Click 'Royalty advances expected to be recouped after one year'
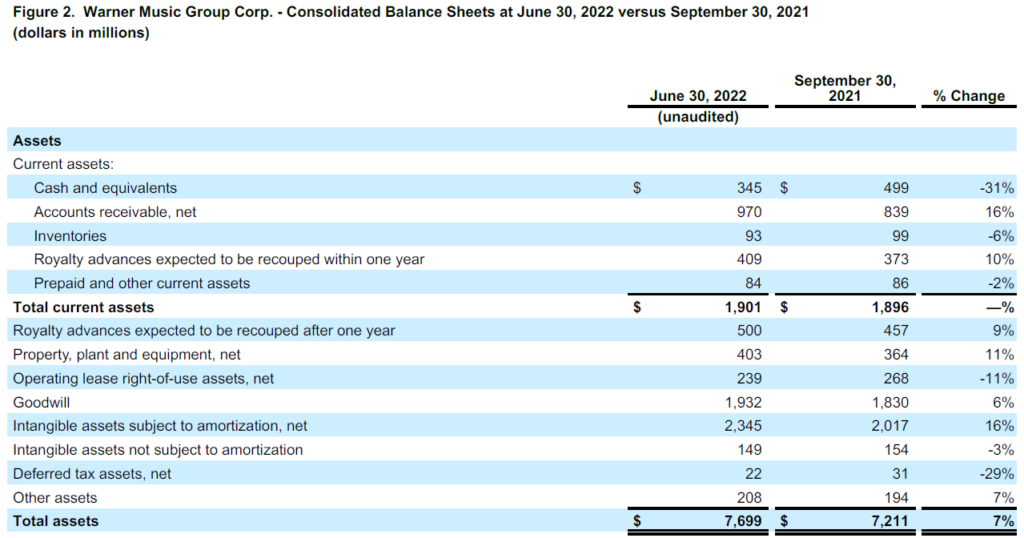 coord(204,330)
